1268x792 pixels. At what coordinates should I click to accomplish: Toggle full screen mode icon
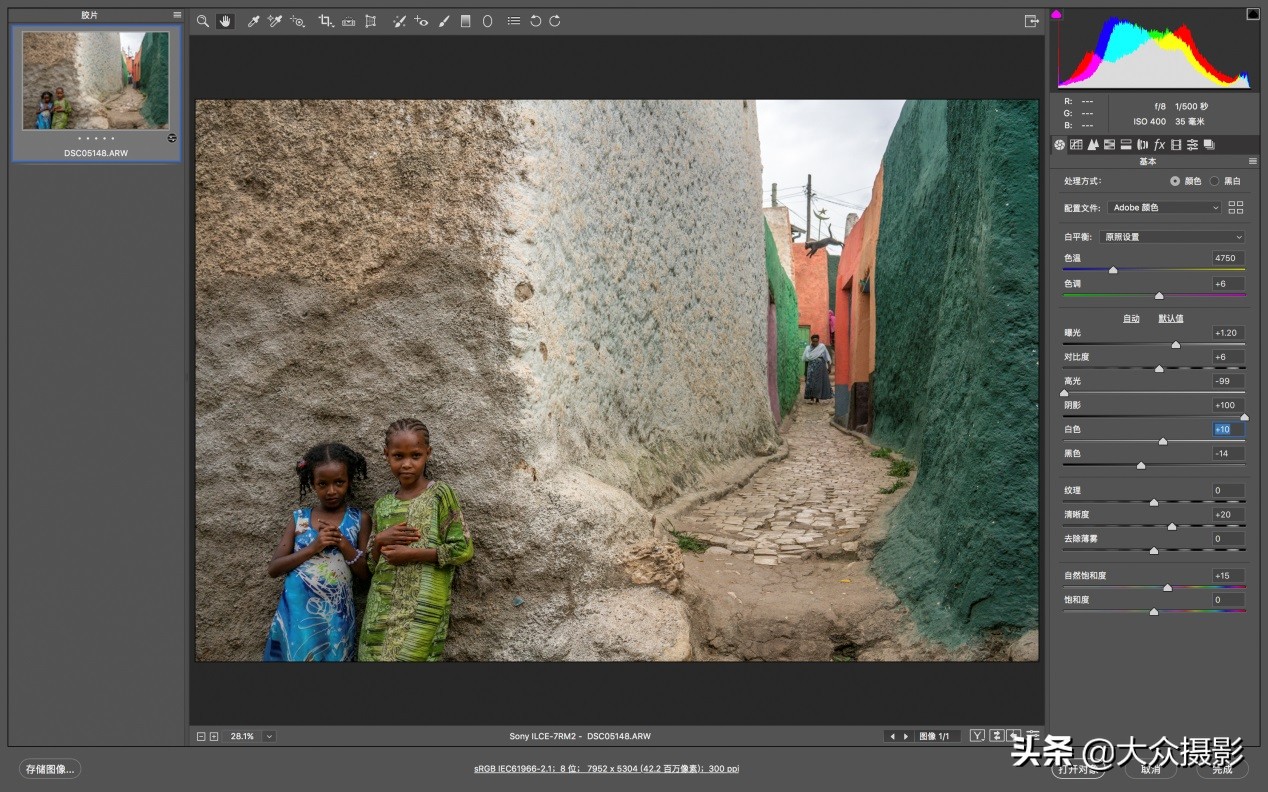(x=1031, y=21)
